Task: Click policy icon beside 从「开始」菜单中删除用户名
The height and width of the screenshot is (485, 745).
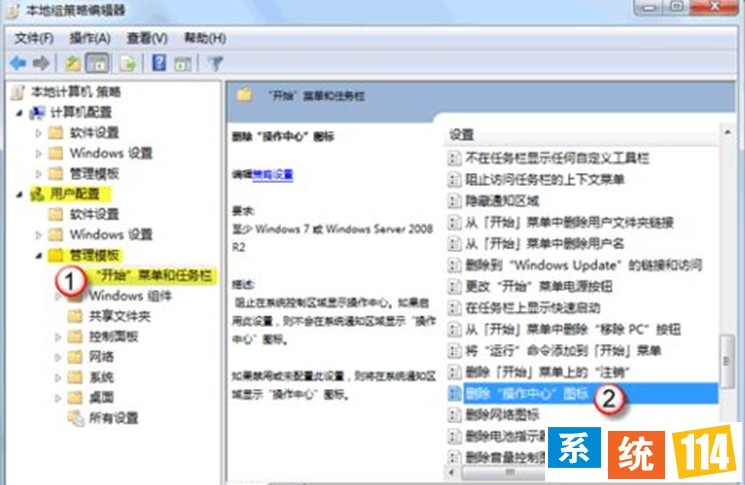Action: (x=455, y=244)
